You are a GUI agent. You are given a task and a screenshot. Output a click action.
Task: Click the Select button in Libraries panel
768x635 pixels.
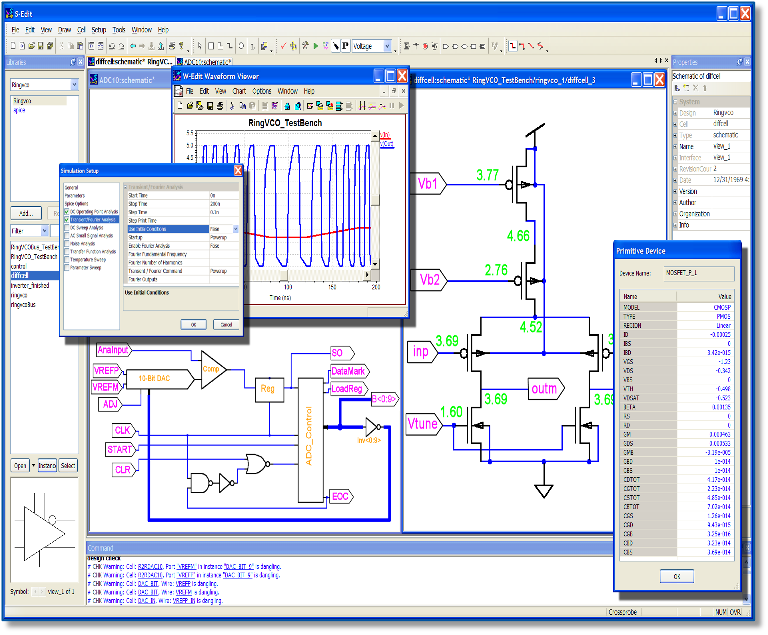68,465
